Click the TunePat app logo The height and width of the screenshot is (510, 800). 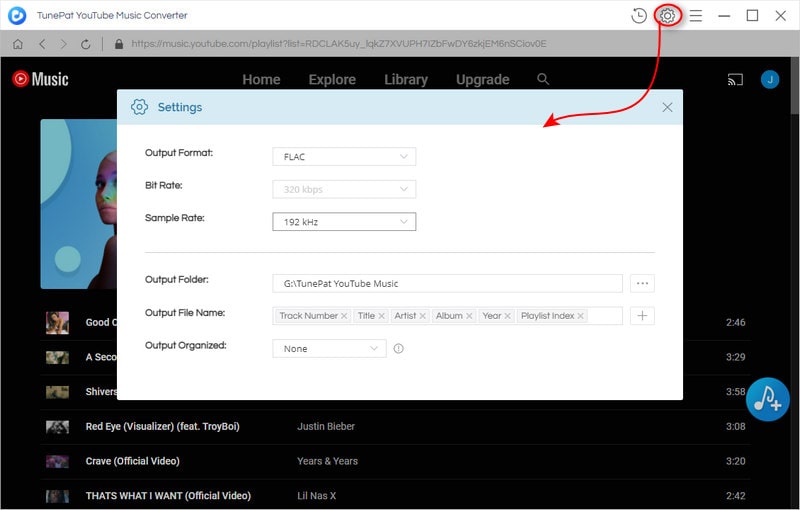(x=17, y=16)
